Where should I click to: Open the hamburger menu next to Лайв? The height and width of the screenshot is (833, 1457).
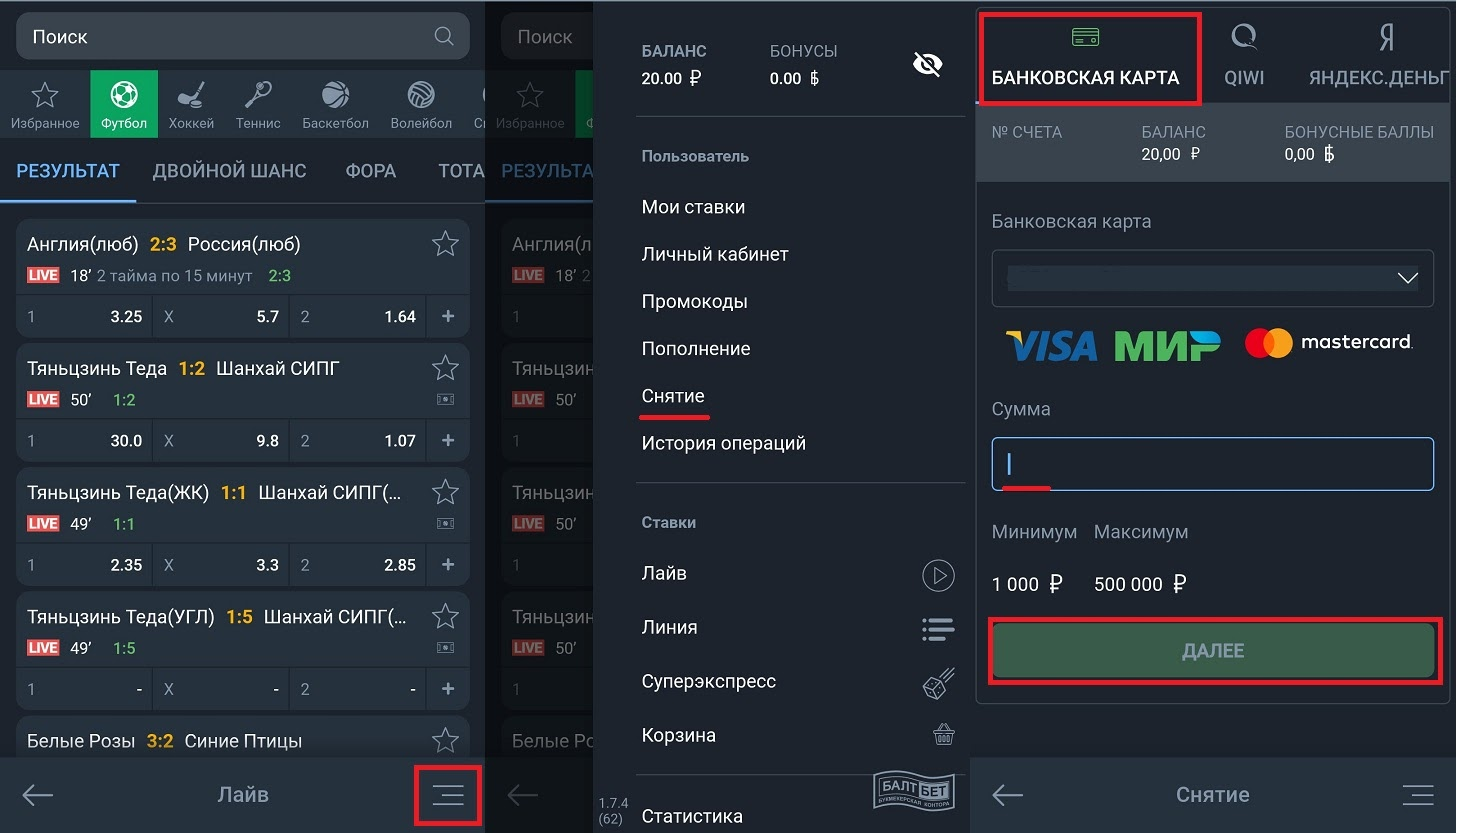click(448, 795)
